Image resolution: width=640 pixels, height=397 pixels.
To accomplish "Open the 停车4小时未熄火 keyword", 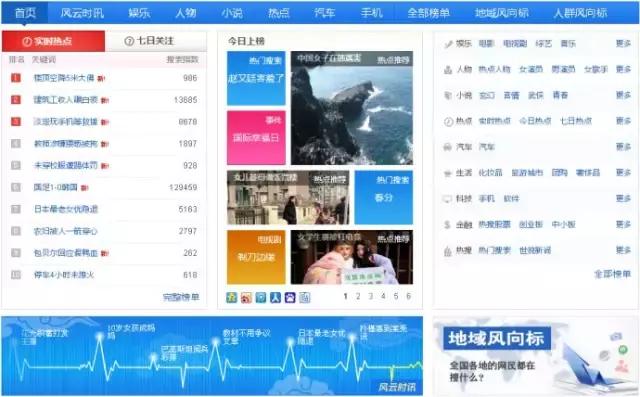I will tap(64, 275).
